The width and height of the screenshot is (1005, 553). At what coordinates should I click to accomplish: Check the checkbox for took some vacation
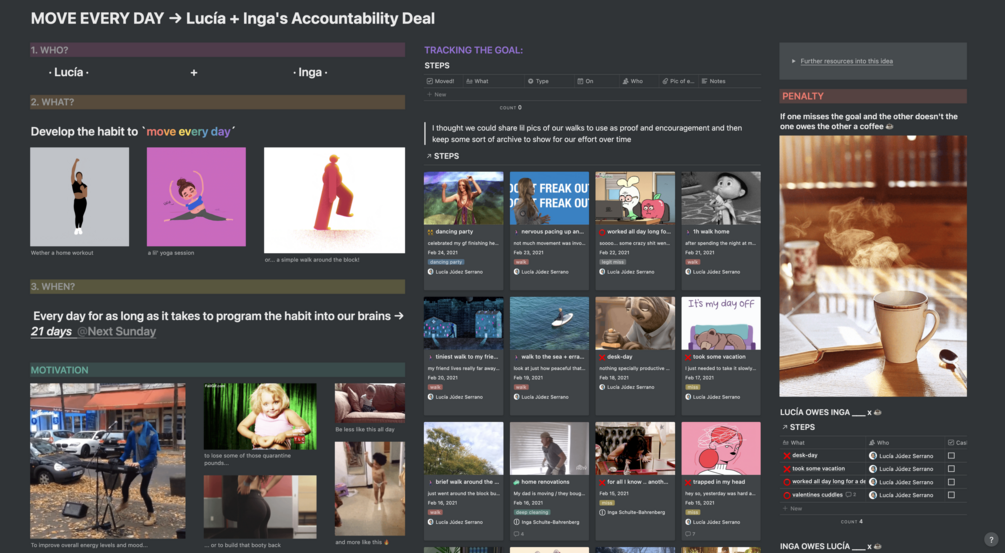(x=951, y=468)
